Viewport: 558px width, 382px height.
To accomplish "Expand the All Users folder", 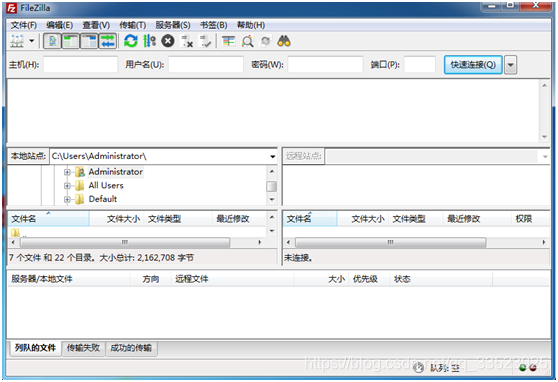I will coord(67,186).
